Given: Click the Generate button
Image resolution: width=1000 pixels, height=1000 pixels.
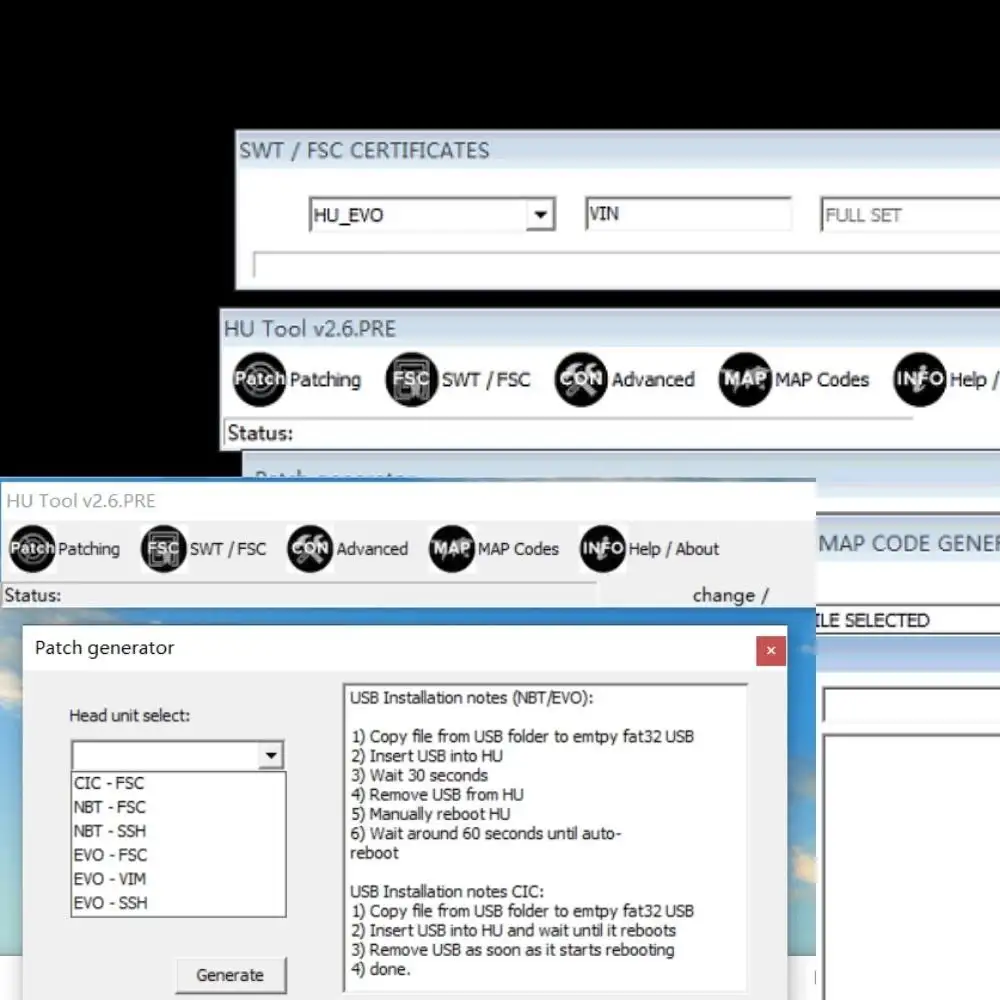Looking at the screenshot, I should tap(230, 974).
